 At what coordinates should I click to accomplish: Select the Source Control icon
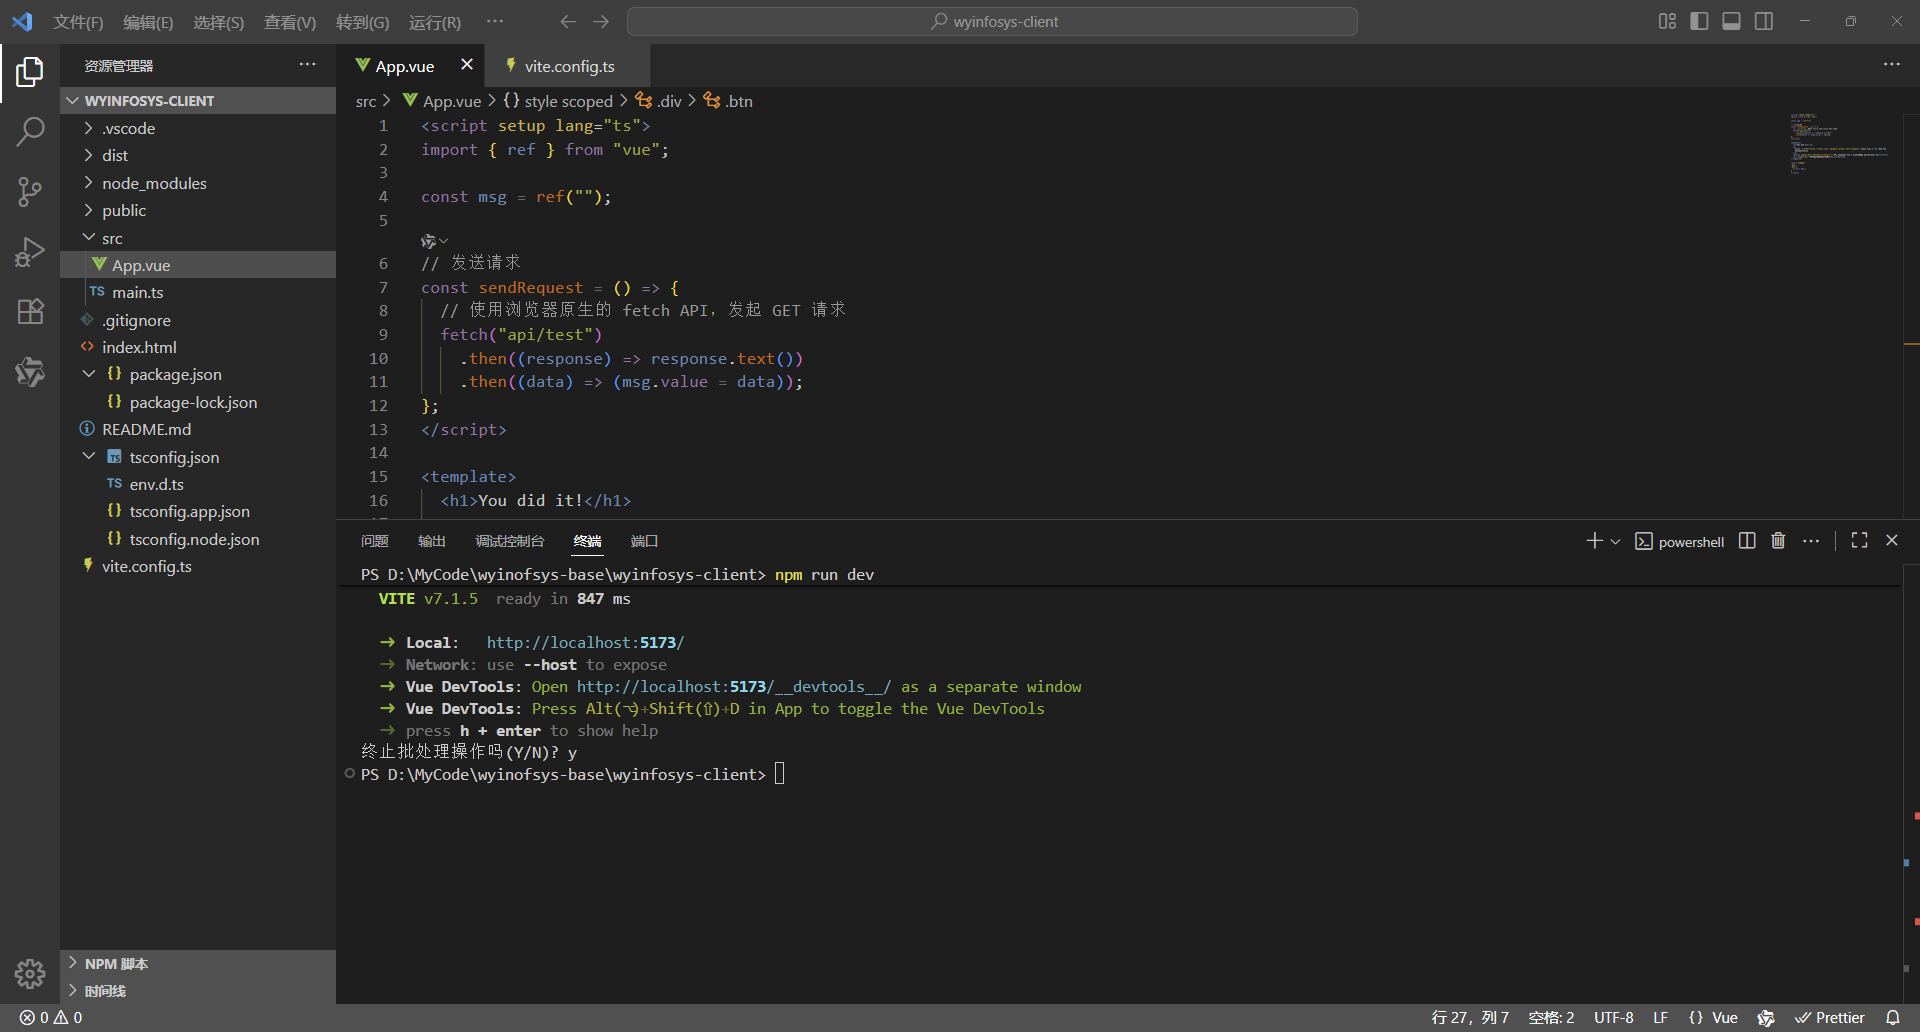coord(30,192)
